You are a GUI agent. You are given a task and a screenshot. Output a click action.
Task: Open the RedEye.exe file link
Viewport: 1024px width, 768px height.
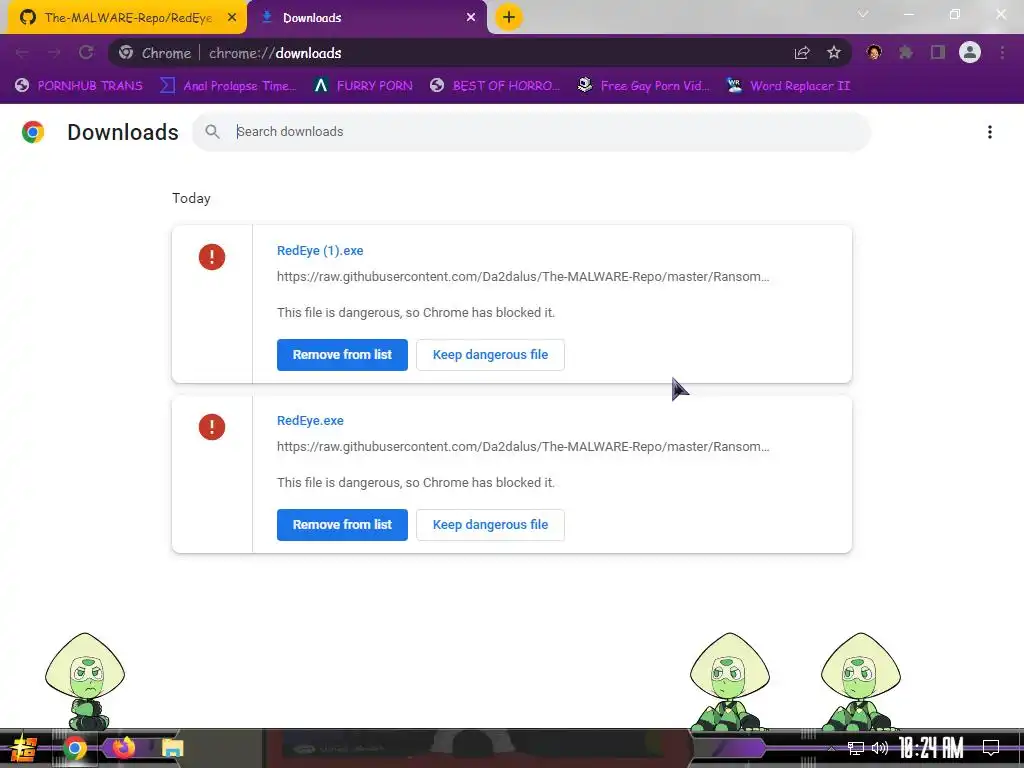tap(310, 421)
